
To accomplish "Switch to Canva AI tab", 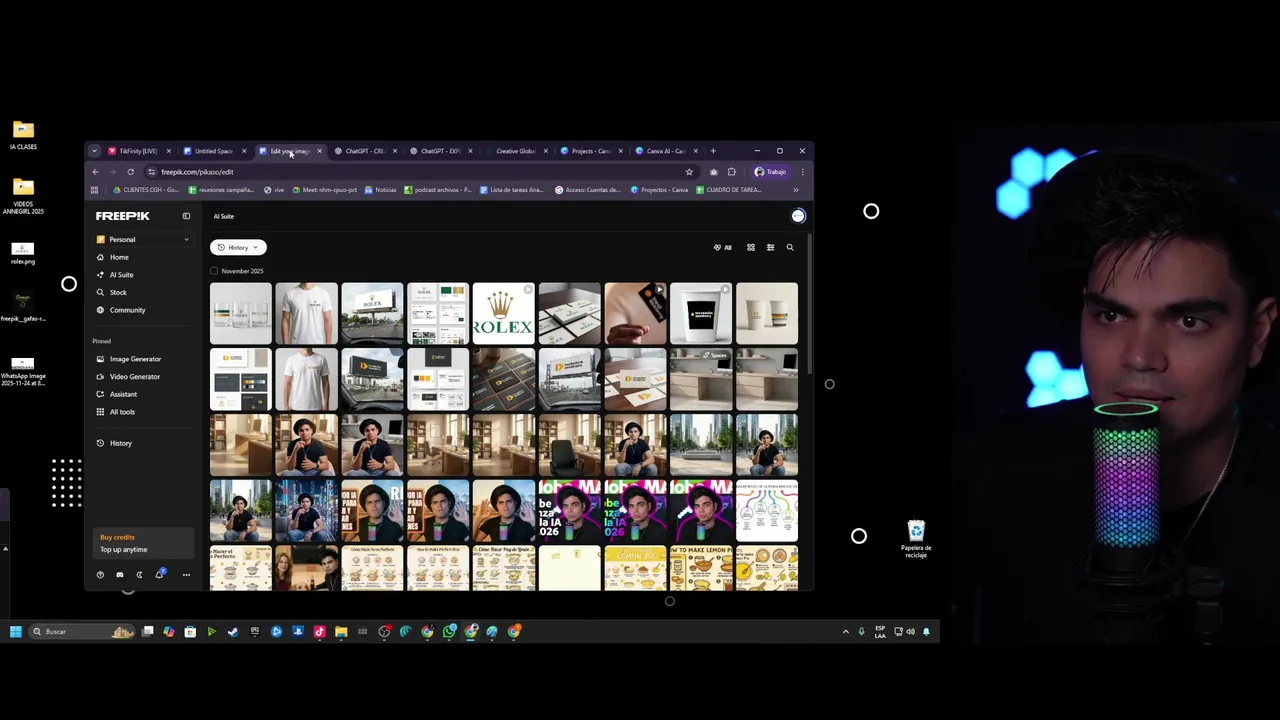I will pyautogui.click(x=666, y=151).
